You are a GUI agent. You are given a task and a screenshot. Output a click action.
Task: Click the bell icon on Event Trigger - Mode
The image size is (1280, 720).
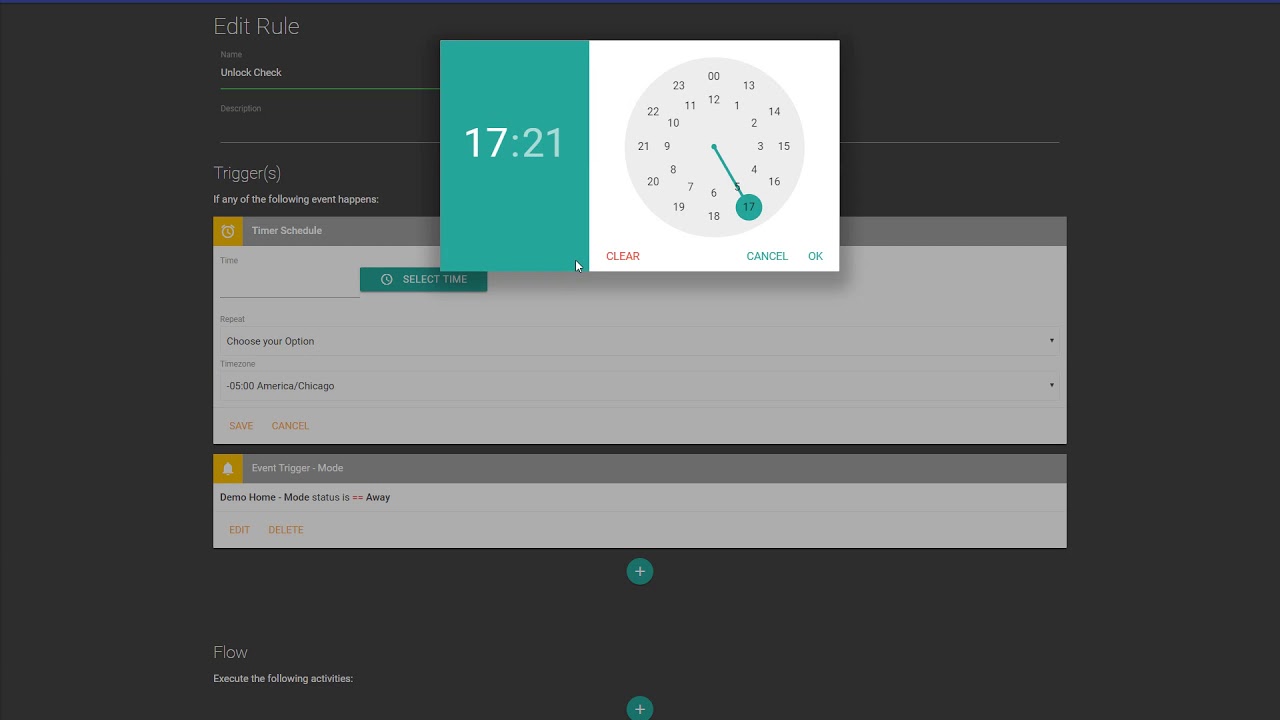pyautogui.click(x=228, y=468)
